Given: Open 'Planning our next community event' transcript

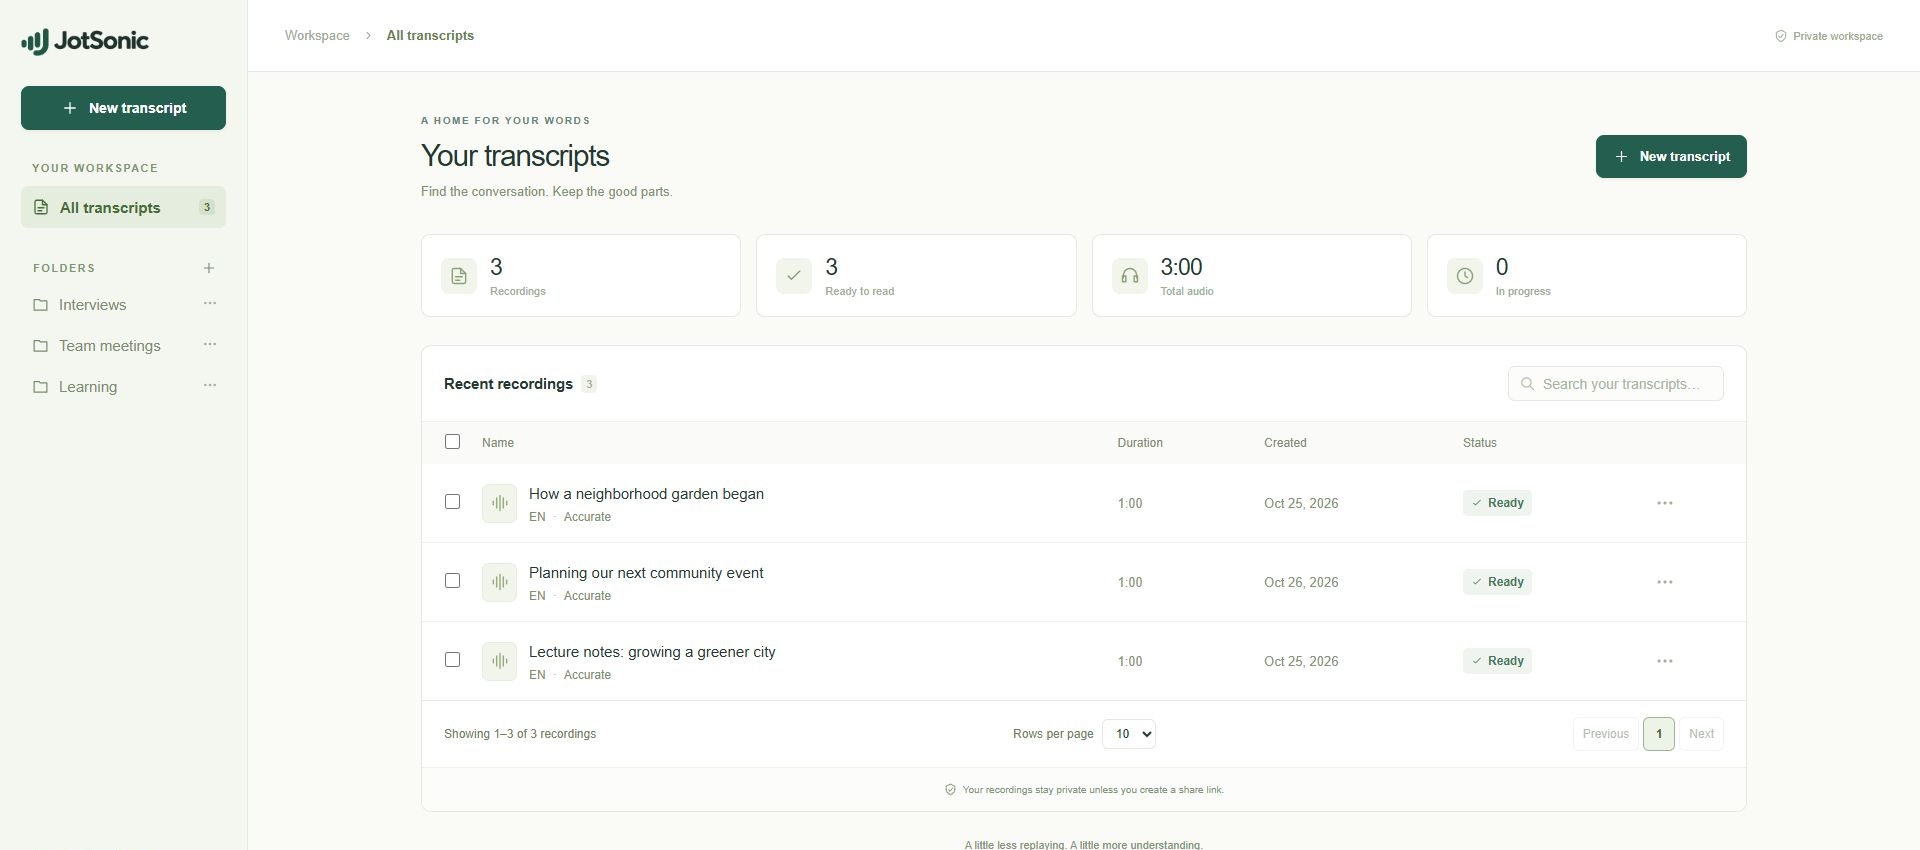Looking at the screenshot, I should [x=646, y=573].
